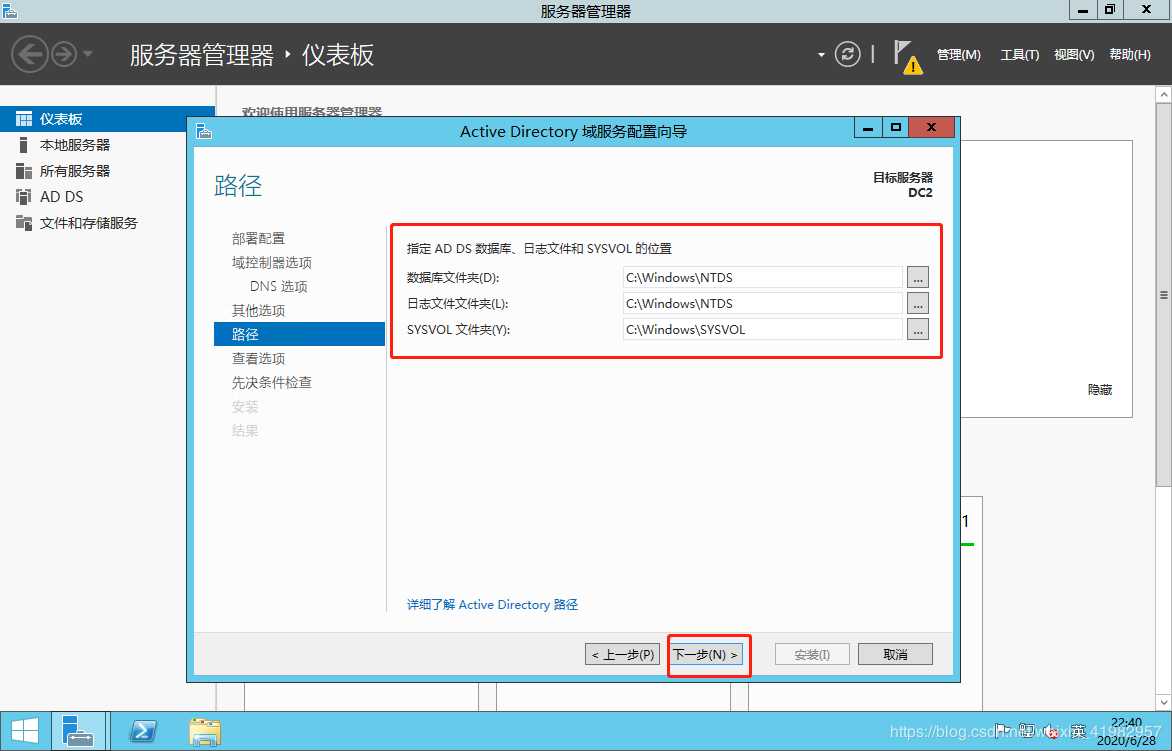
Task: Open the 帮助(H) menu
Action: click(x=1129, y=55)
